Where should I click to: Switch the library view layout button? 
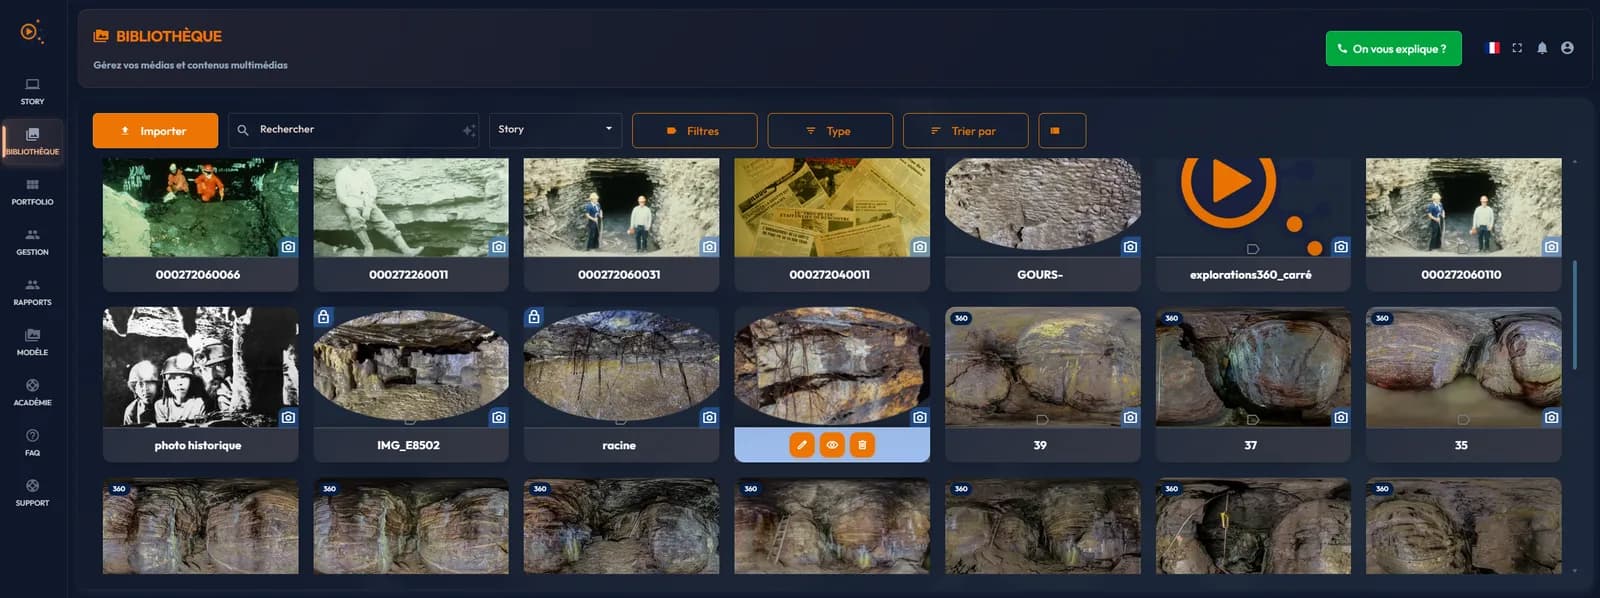point(1062,130)
